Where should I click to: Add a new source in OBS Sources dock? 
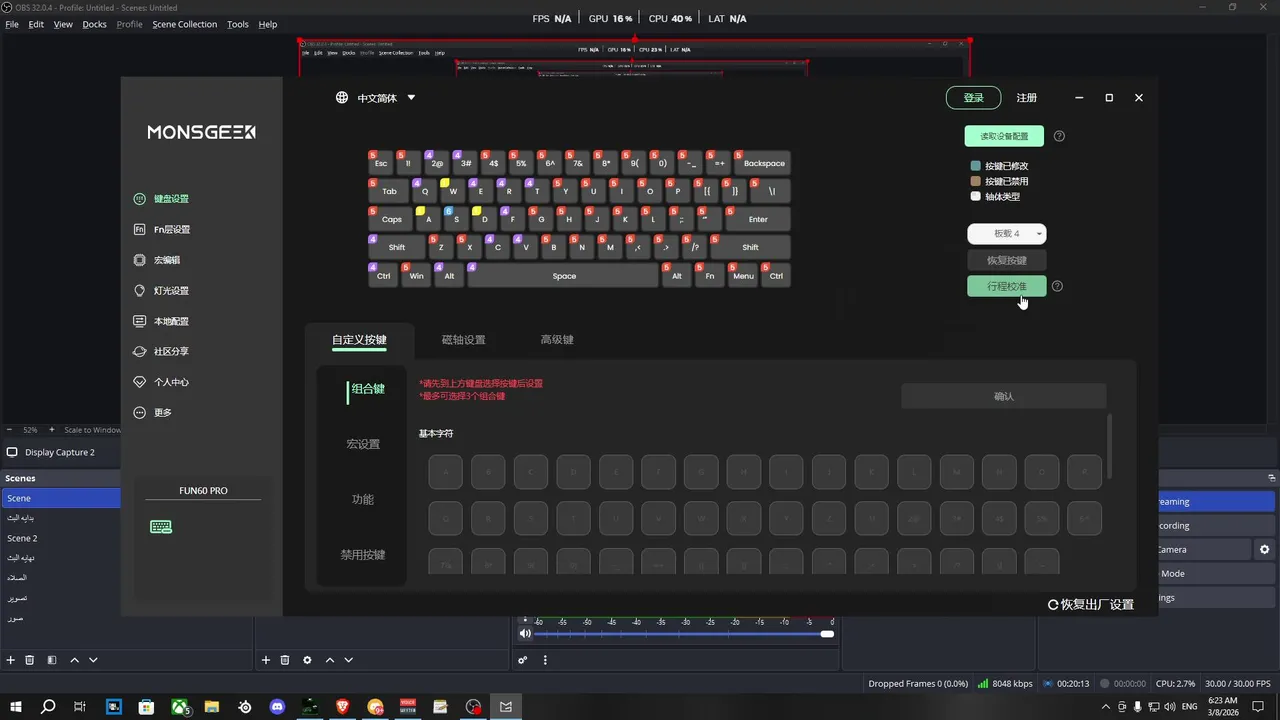(x=266, y=660)
